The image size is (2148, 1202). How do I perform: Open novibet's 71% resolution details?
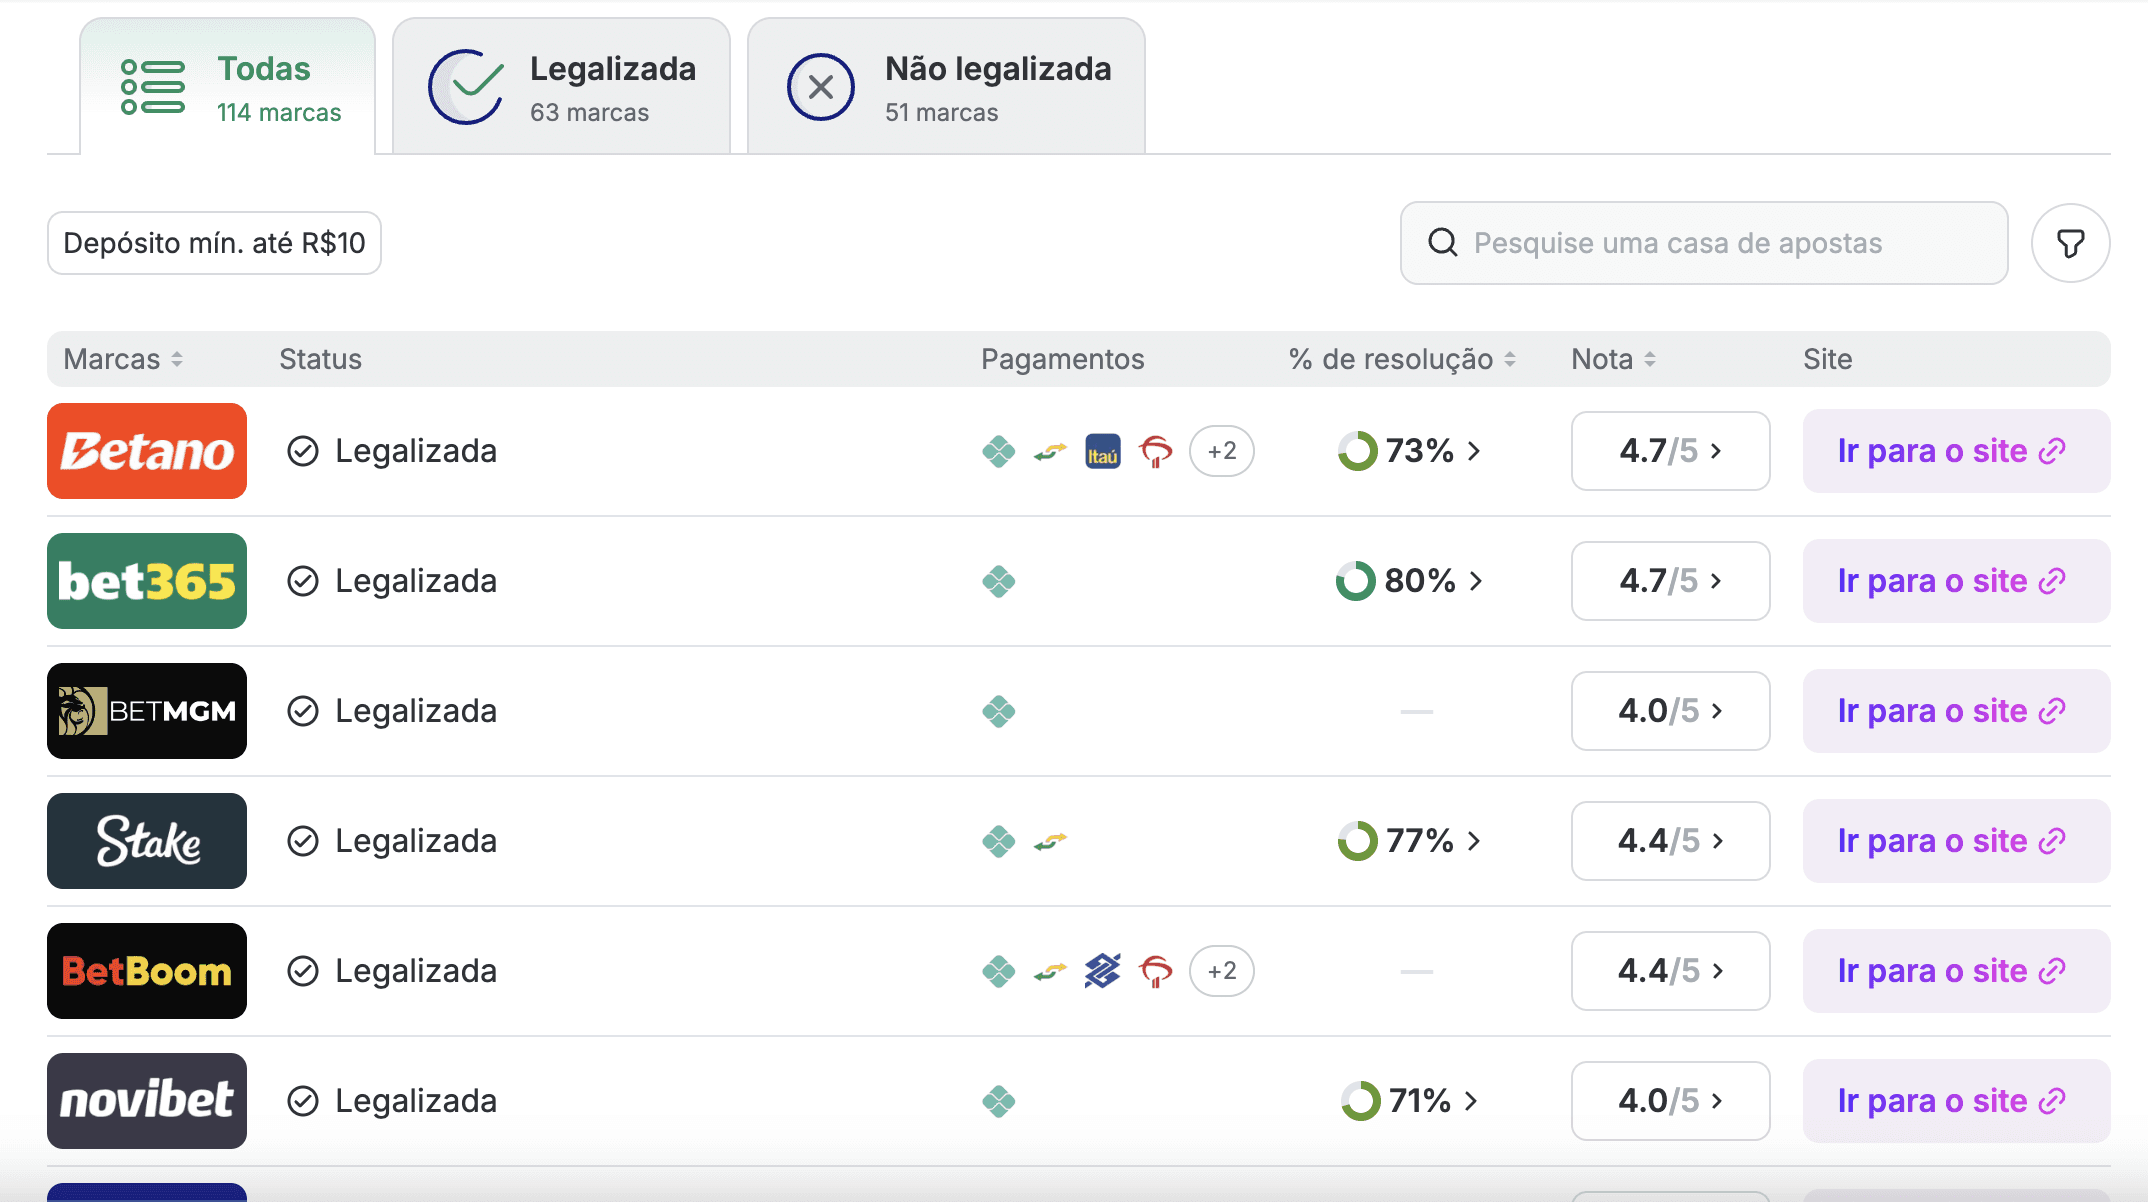(x=1409, y=1101)
